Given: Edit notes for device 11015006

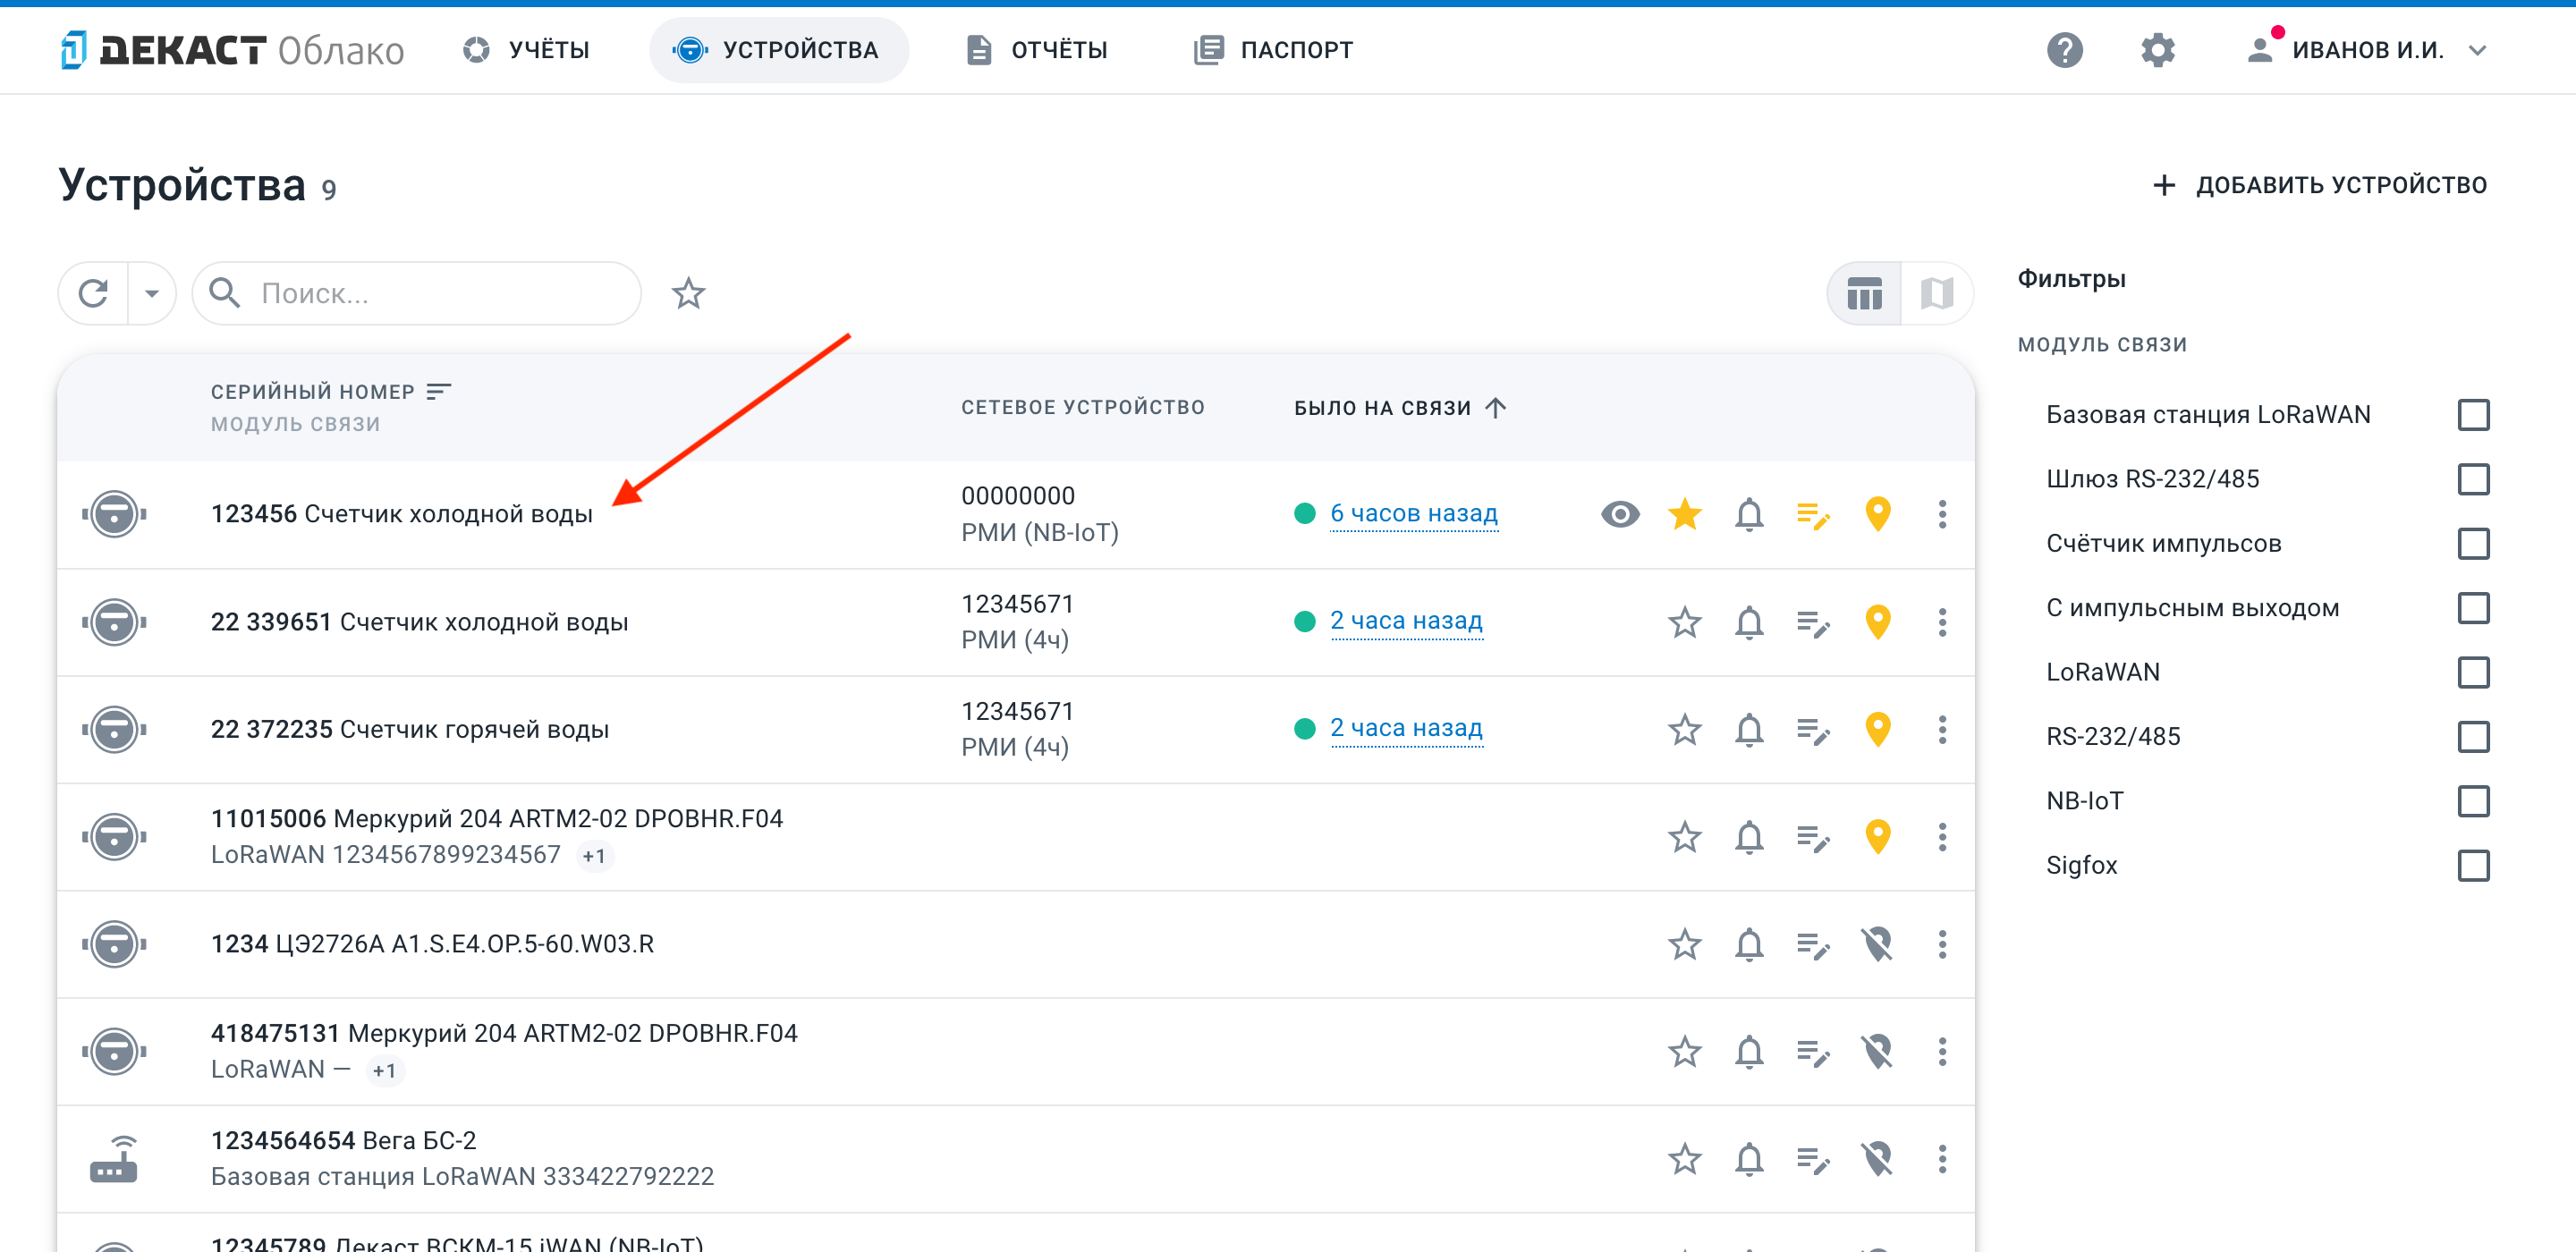Looking at the screenshot, I should (x=1813, y=837).
